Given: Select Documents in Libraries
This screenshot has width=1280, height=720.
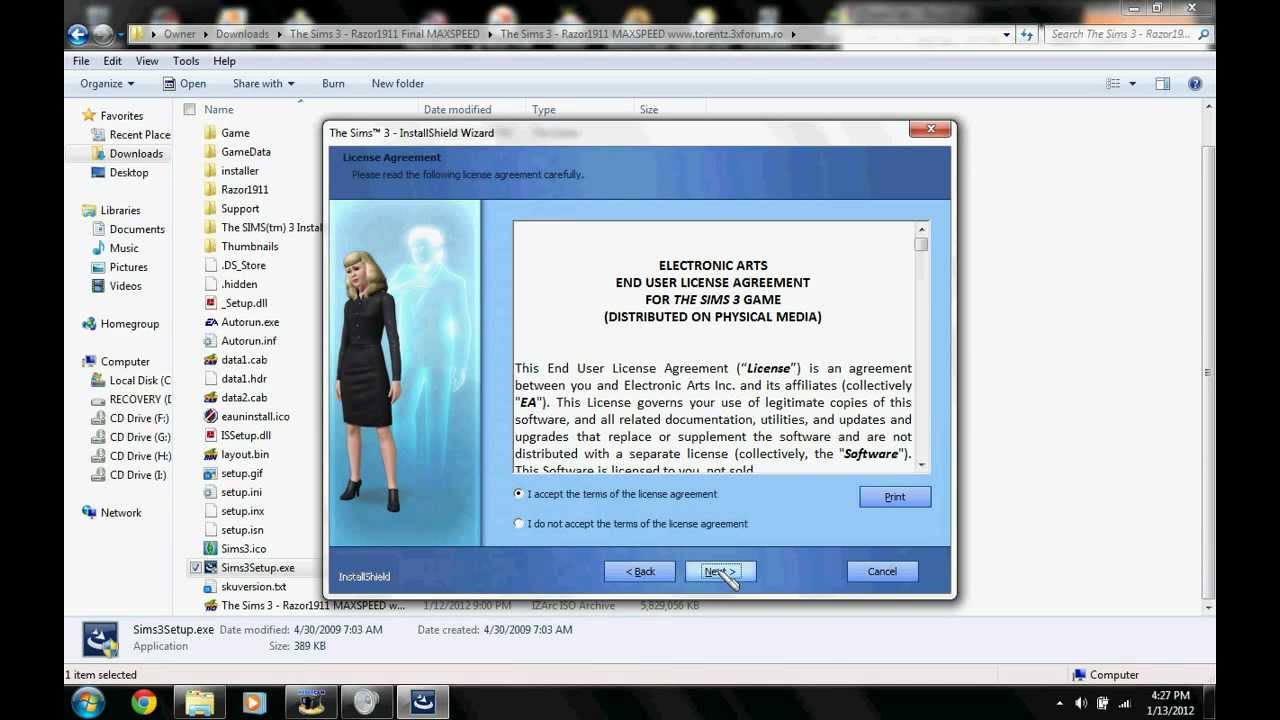Looking at the screenshot, I should (128, 229).
